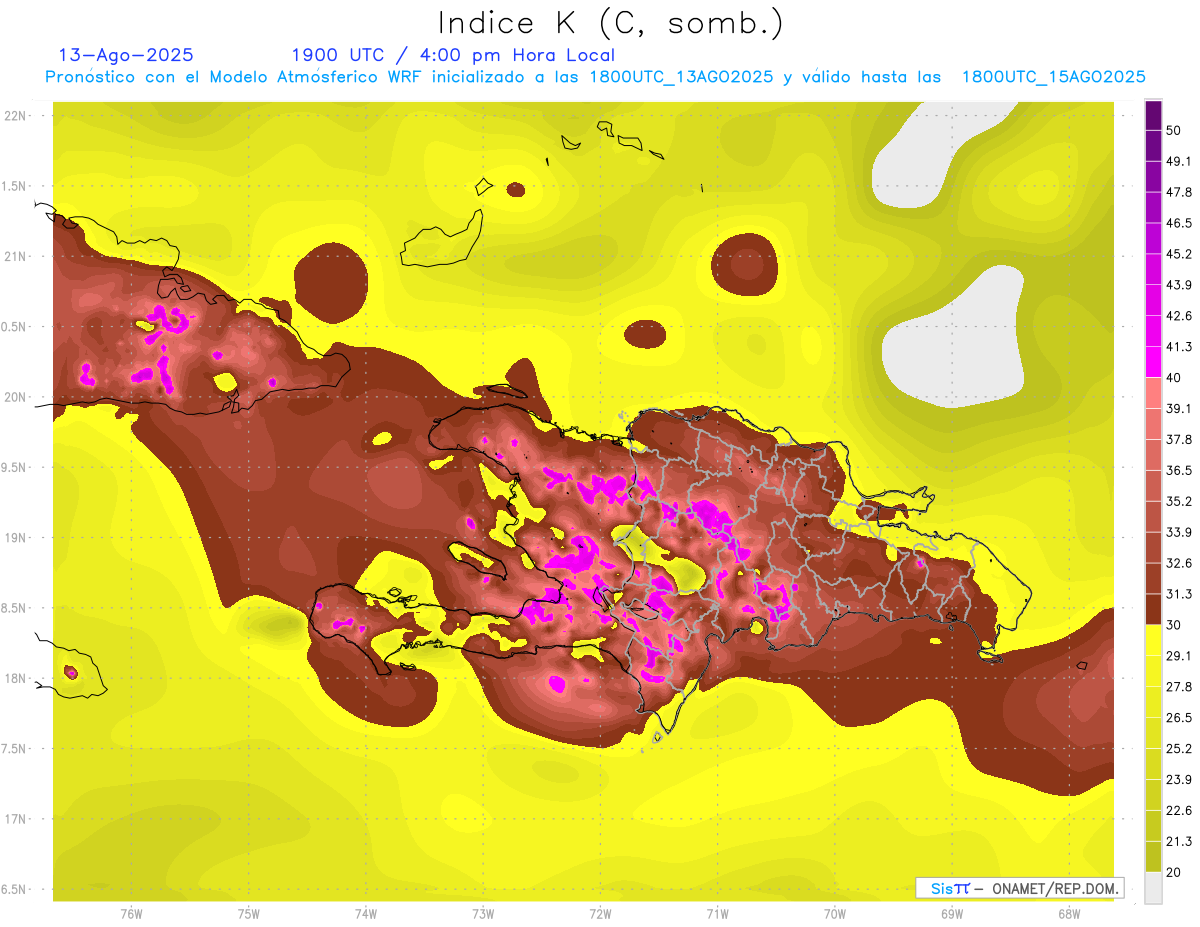Click the '75W' longitude label
Screen dimensions: 1200x927
tap(248, 914)
